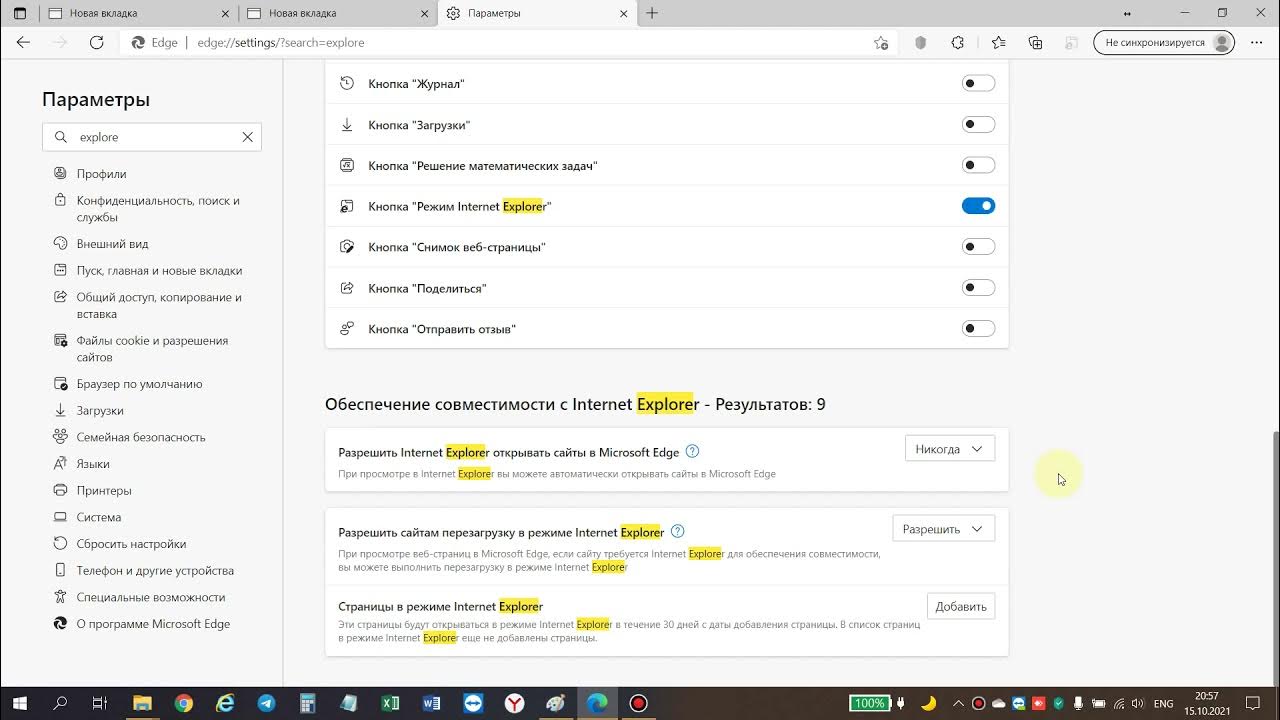Open Профили settings section

coord(101,174)
